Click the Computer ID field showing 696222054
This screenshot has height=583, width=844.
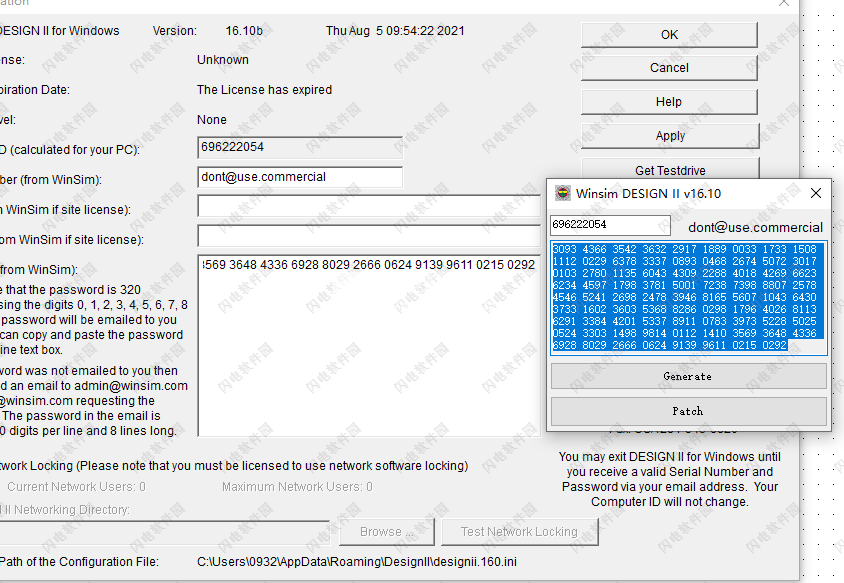300,147
